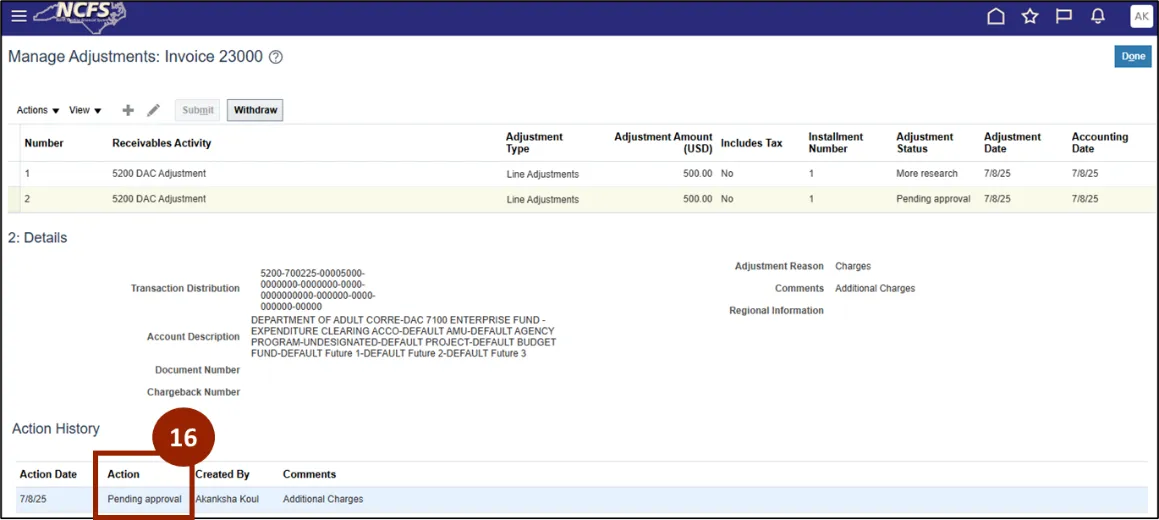Viewport: 1159px width, 520px height.
Task: Click the help question mark icon
Action: coord(276,58)
